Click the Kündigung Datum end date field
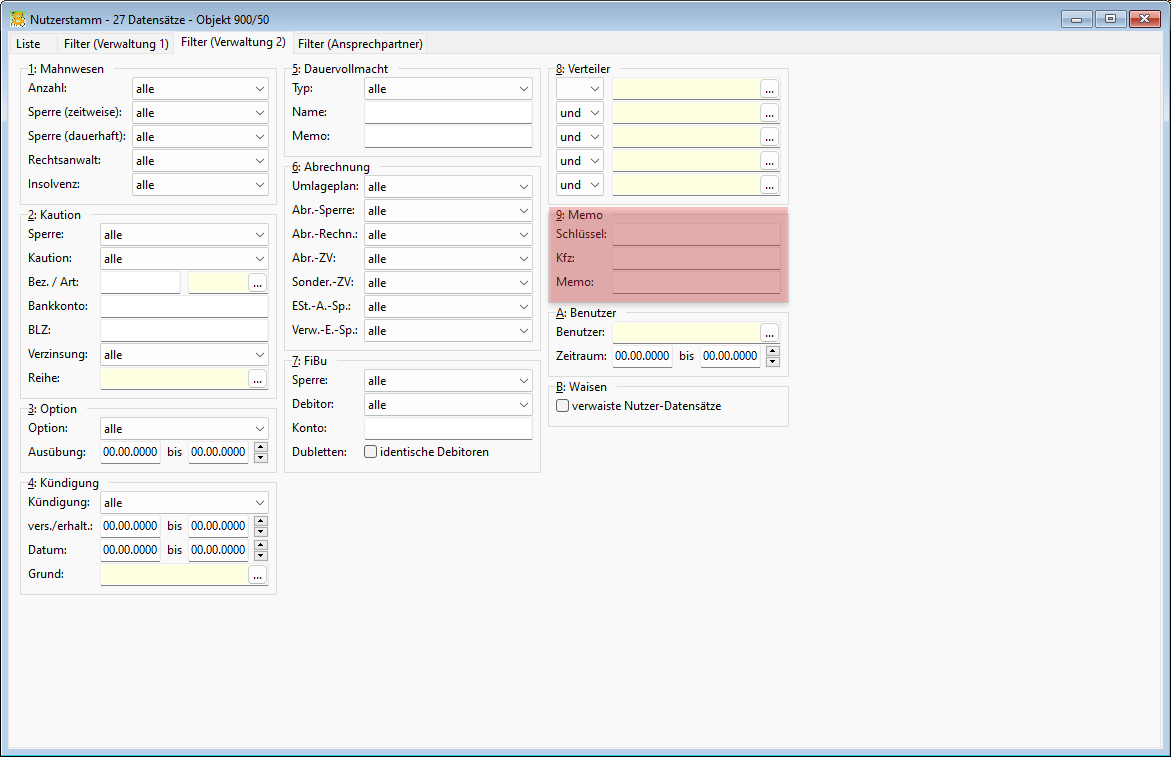Viewport: 1171px width, 757px height. coord(218,549)
